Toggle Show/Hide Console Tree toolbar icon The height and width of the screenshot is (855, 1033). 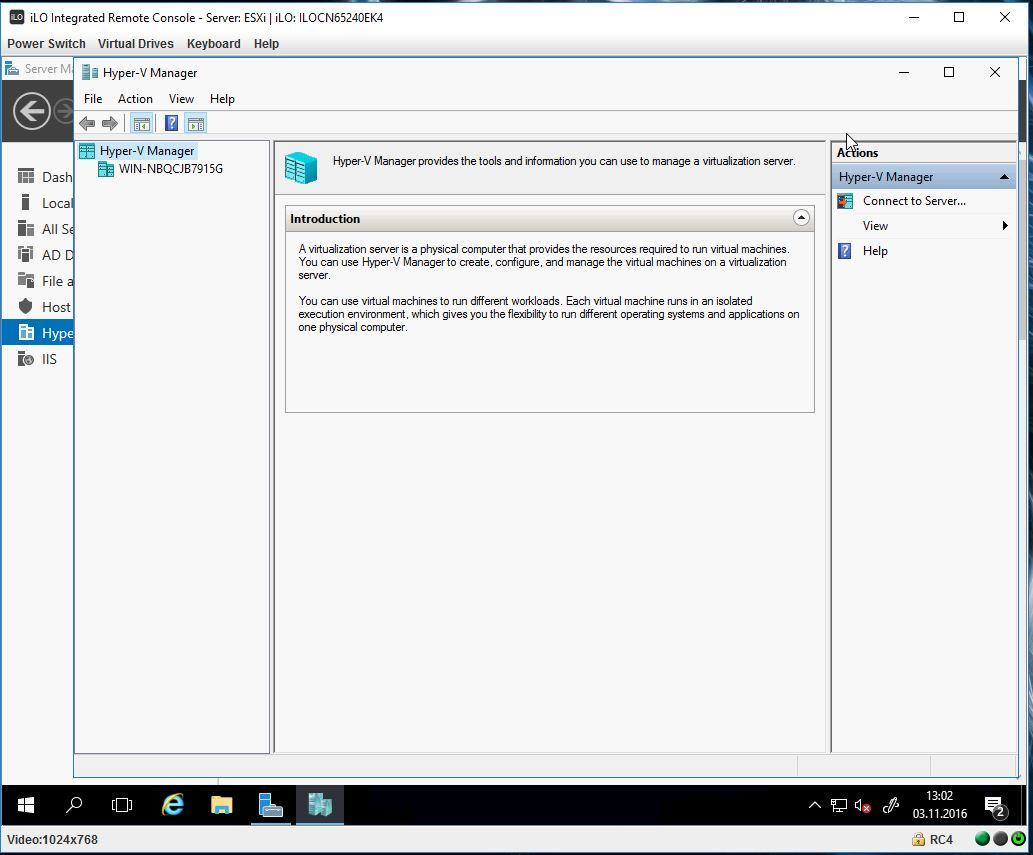pyautogui.click(x=141, y=123)
